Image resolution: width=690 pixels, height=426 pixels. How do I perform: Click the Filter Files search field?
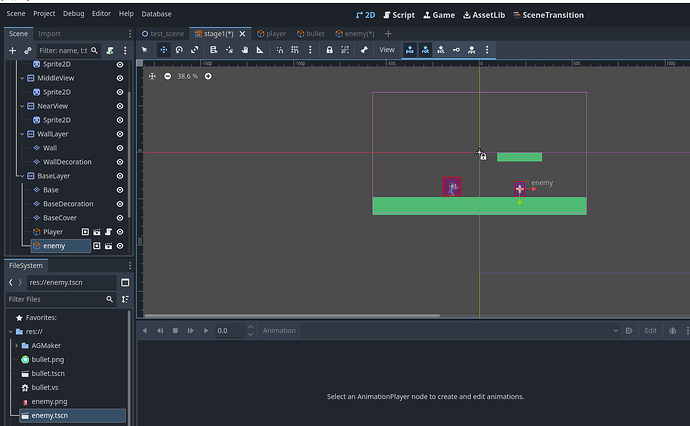pyautogui.click(x=58, y=299)
